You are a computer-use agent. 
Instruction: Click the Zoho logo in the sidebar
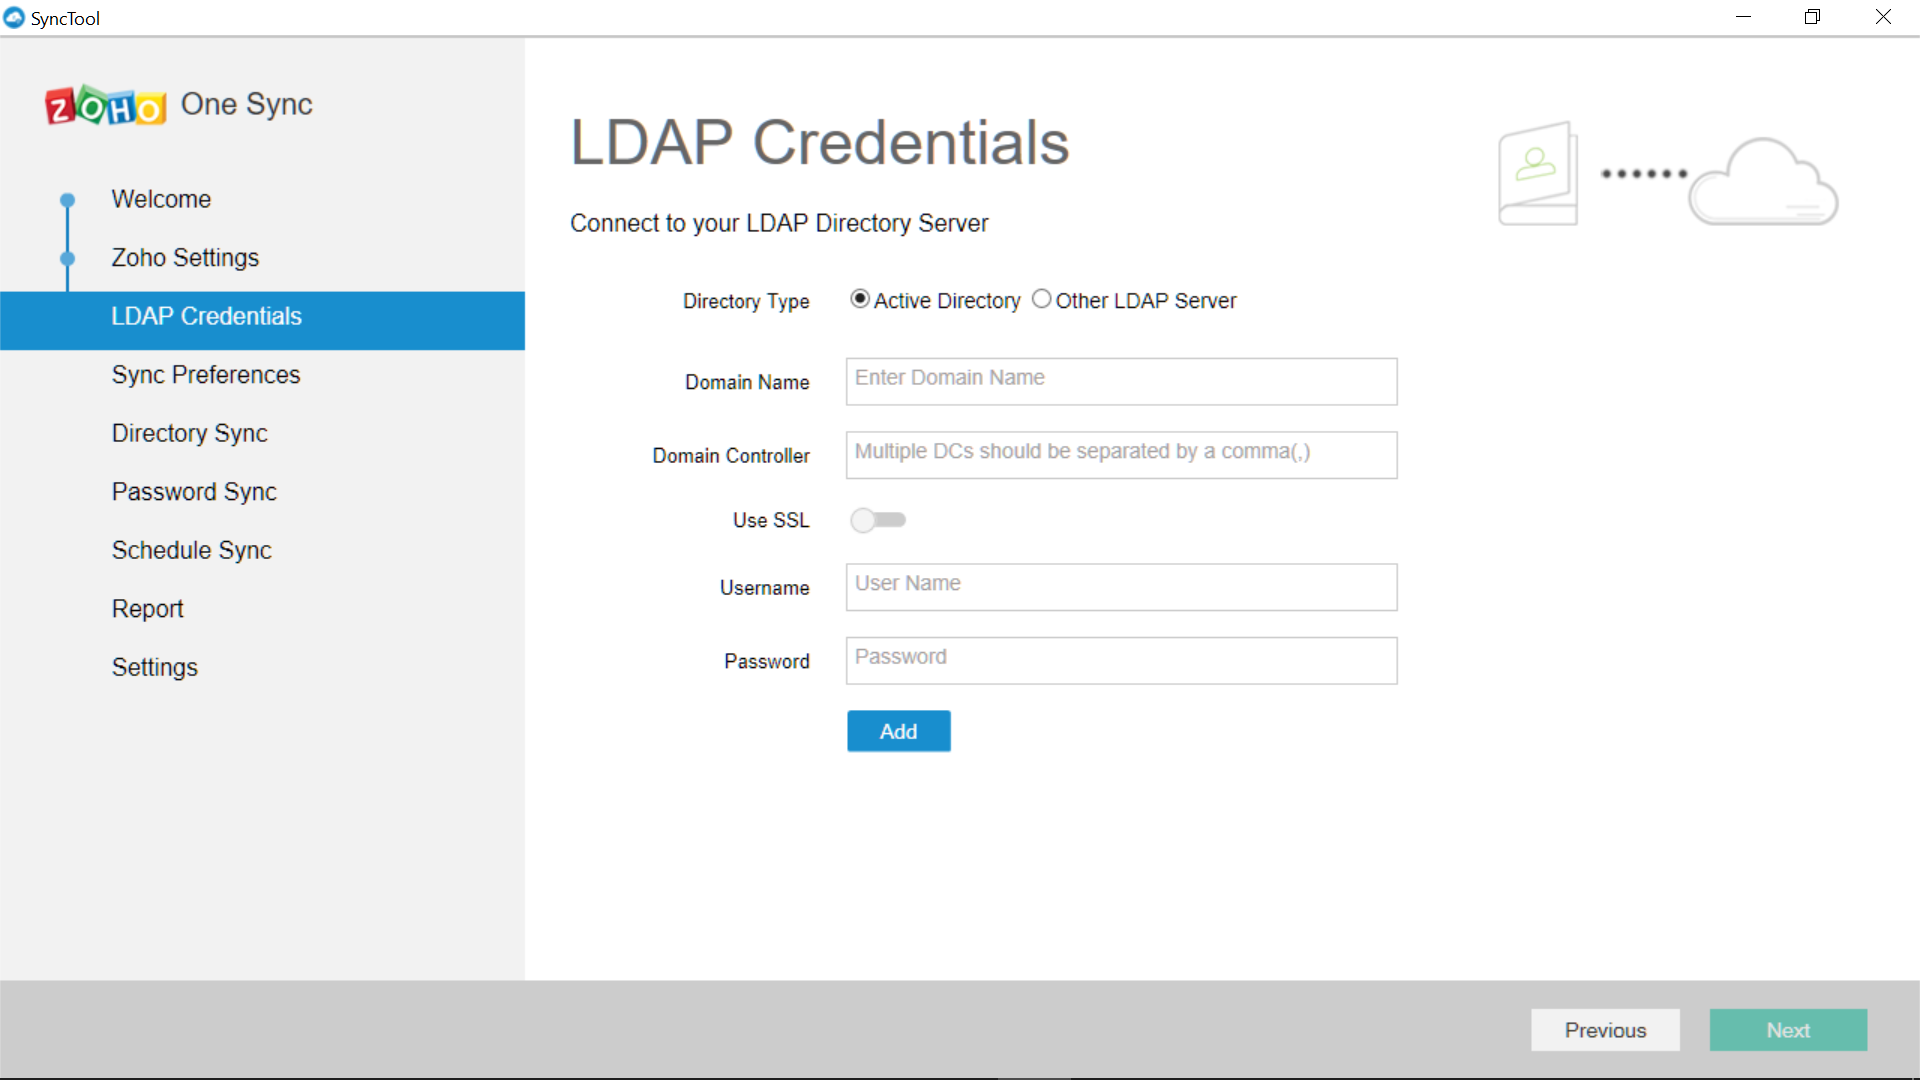[105, 104]
